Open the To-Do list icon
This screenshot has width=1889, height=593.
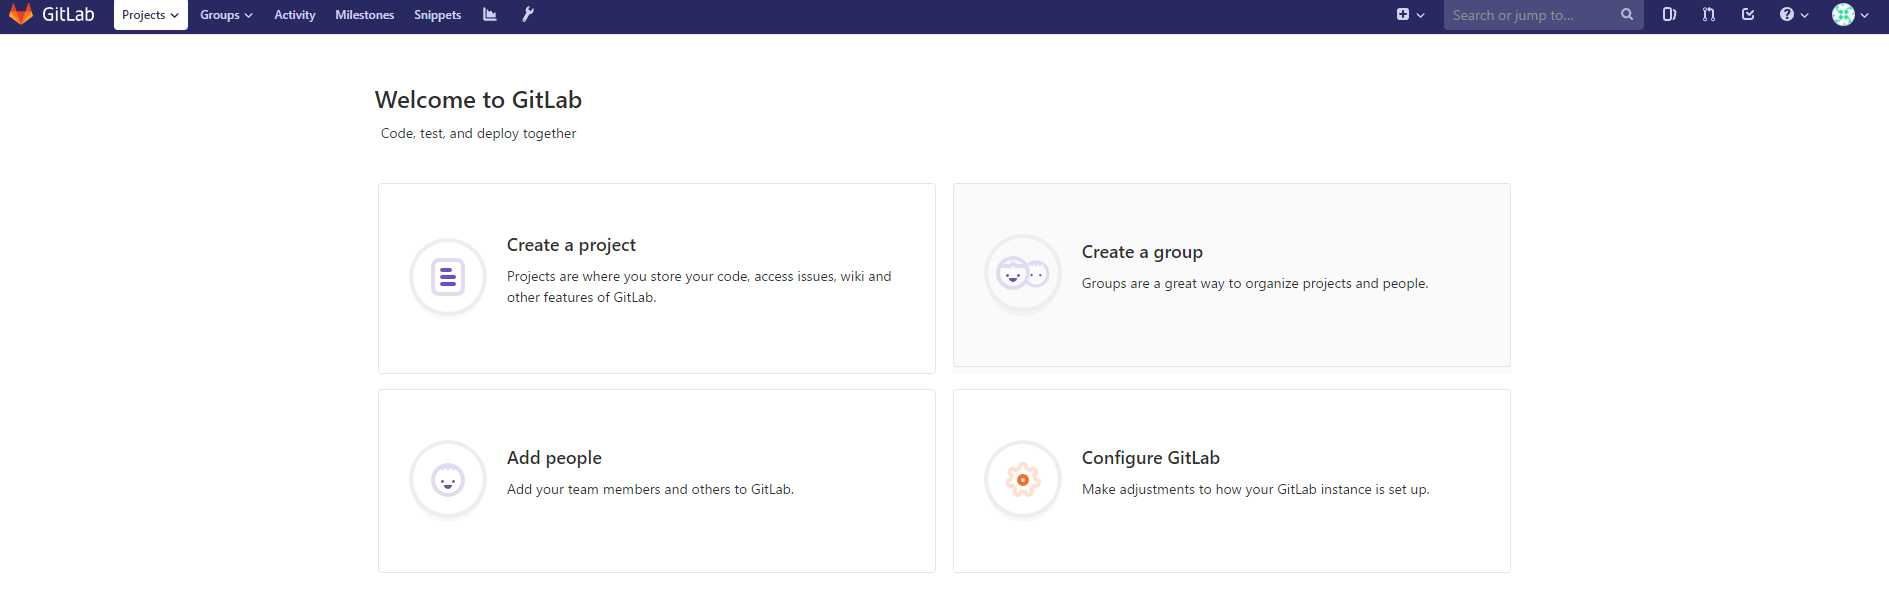click(1748, 15)
